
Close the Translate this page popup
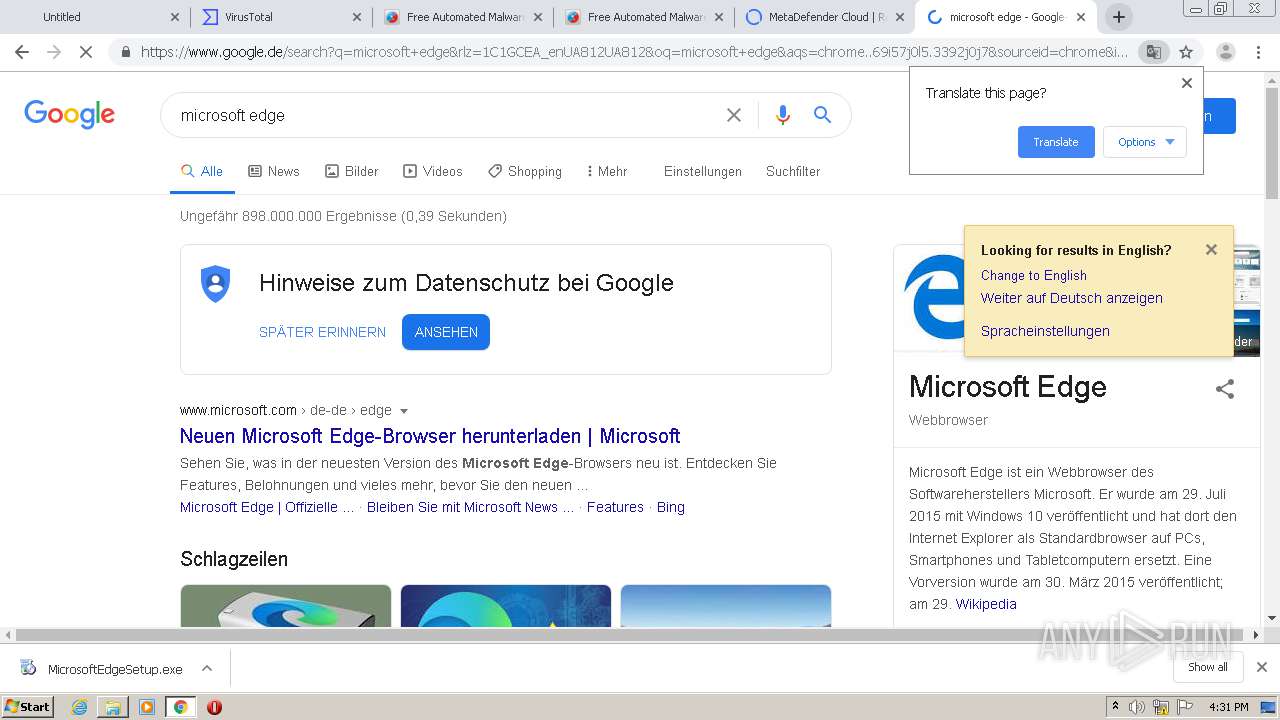point(1187,83)
